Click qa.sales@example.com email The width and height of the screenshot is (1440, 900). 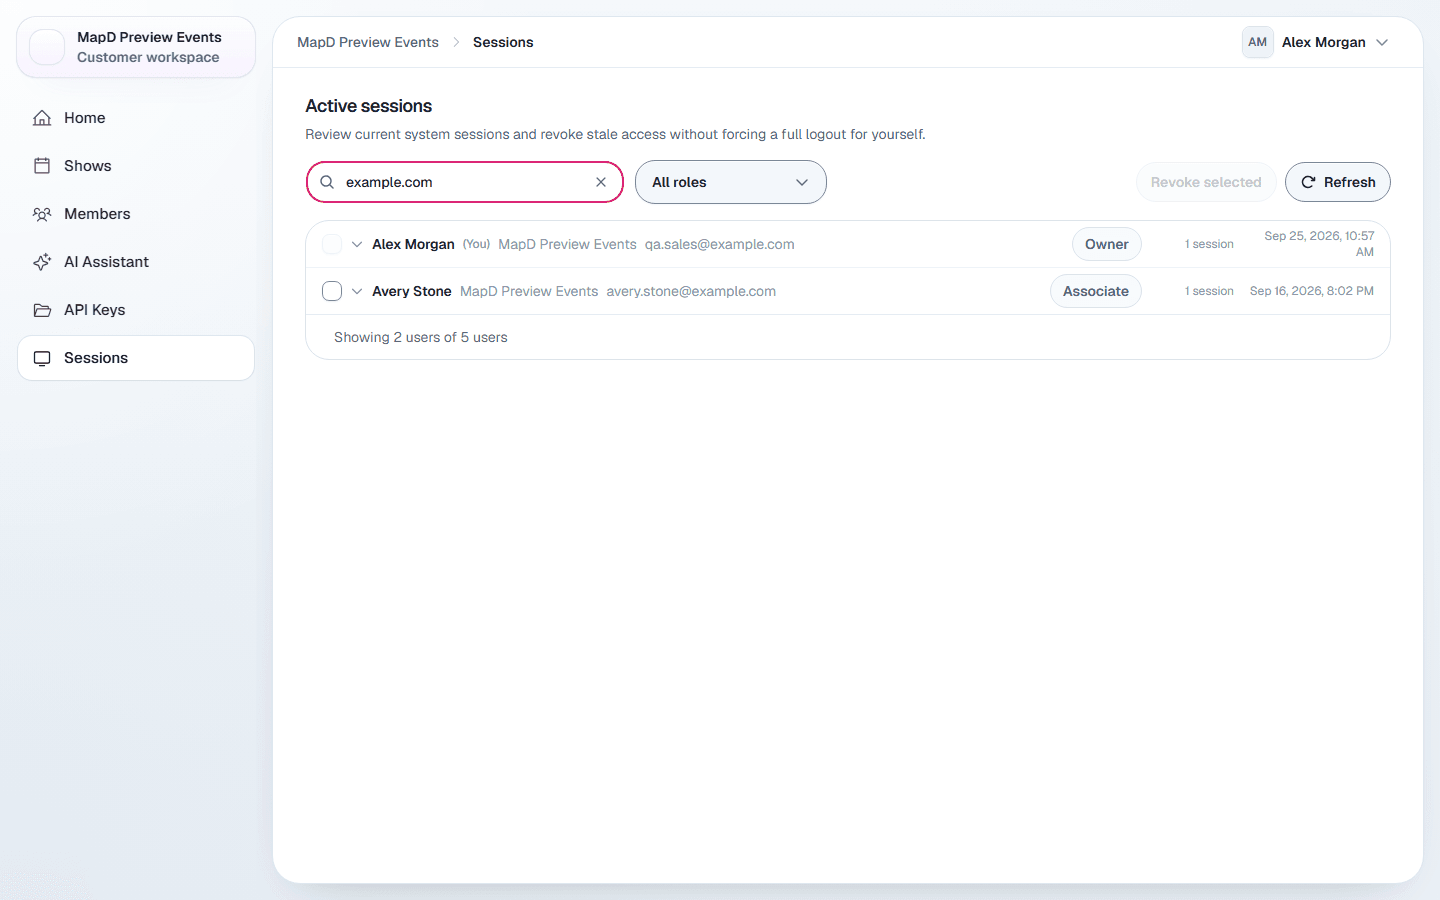click(x=720, y=244)
